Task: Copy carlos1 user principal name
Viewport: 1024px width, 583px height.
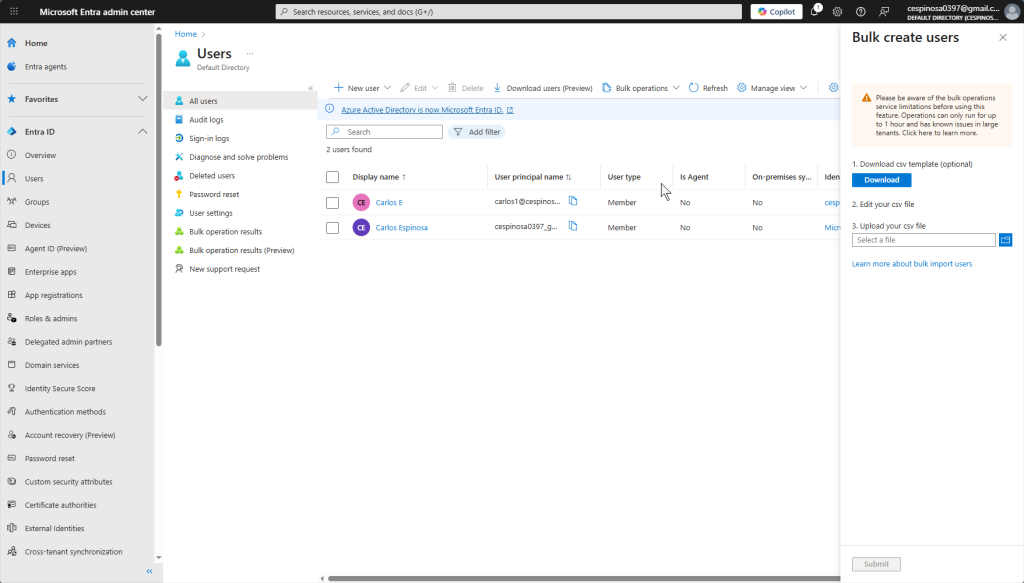Action: (573, 201)
